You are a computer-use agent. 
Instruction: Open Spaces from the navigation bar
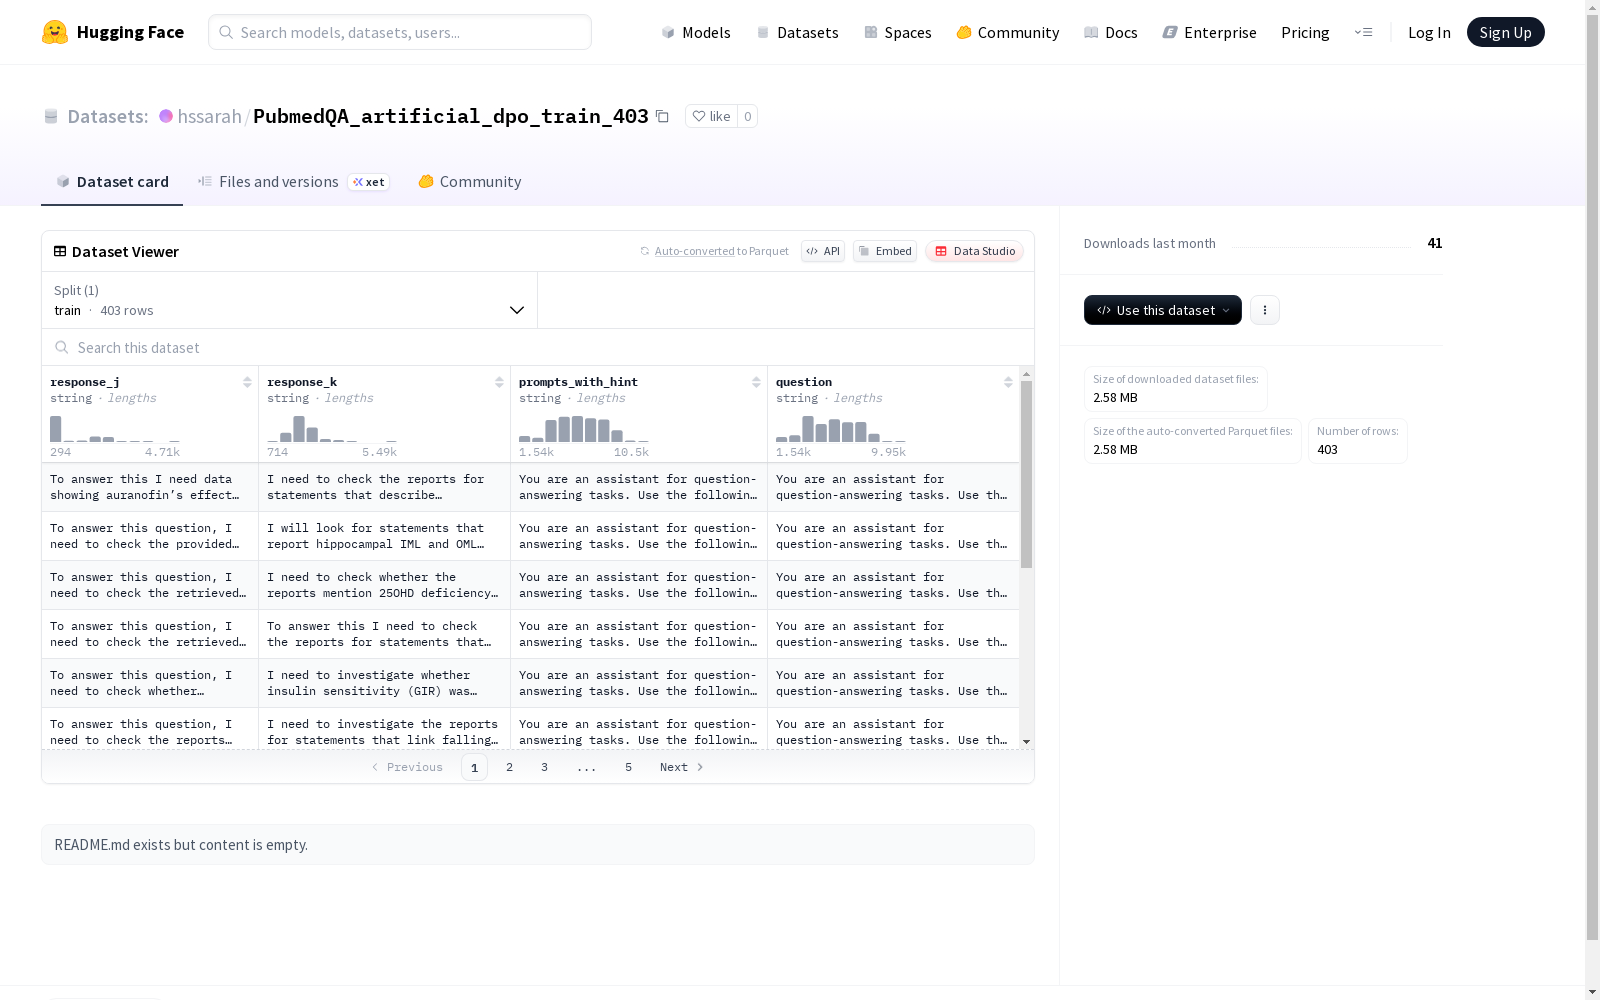coord(897,32)
